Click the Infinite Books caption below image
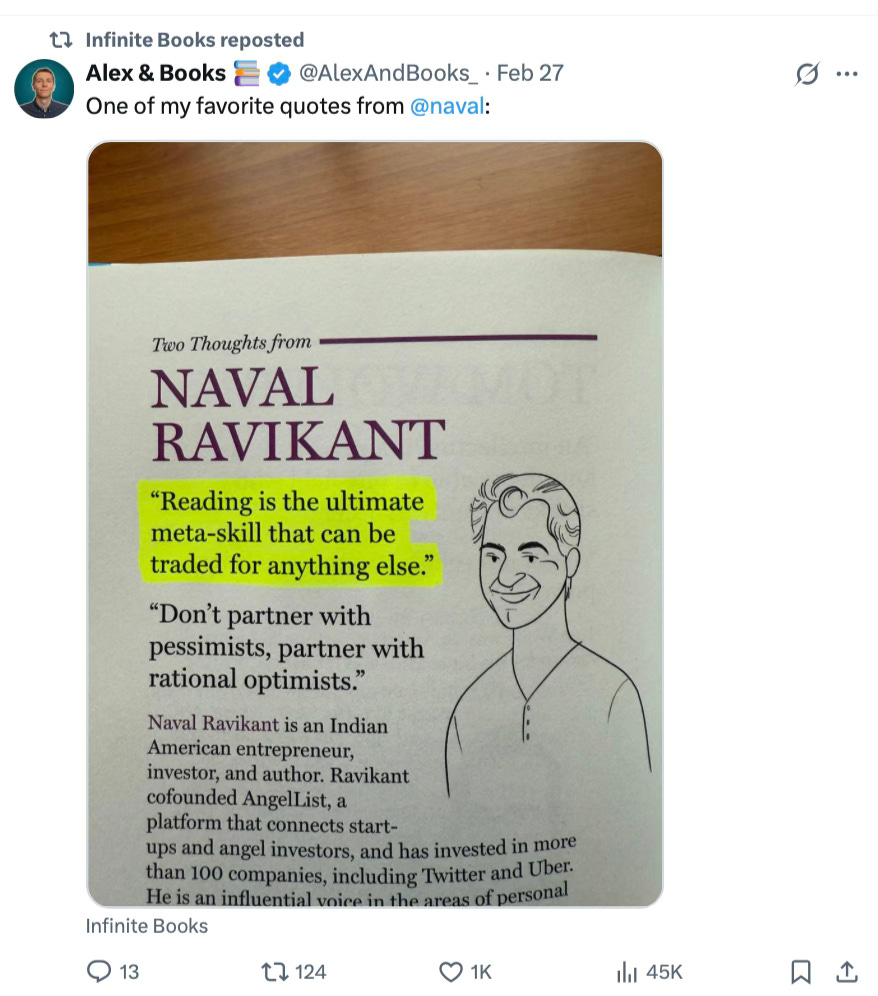This screenshot has height=996, width=878. coord(147,926)
